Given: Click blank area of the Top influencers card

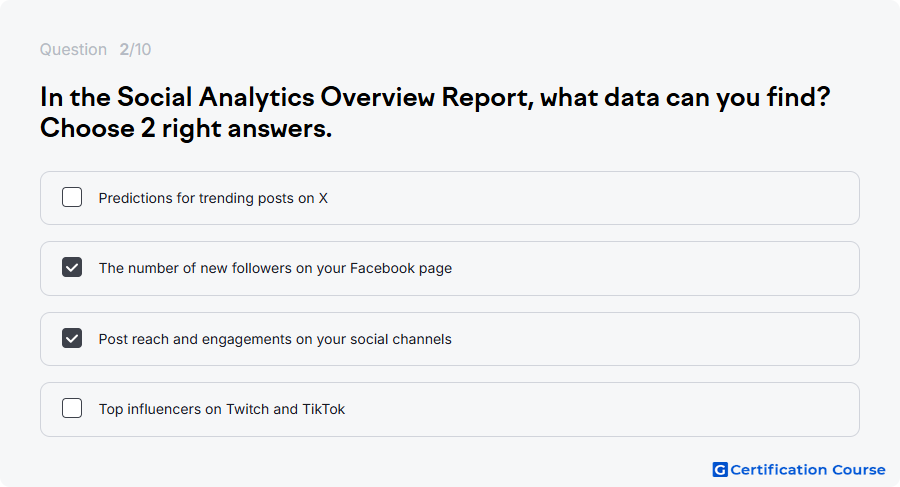Looking at the screenshot, I should pos(603,409).
